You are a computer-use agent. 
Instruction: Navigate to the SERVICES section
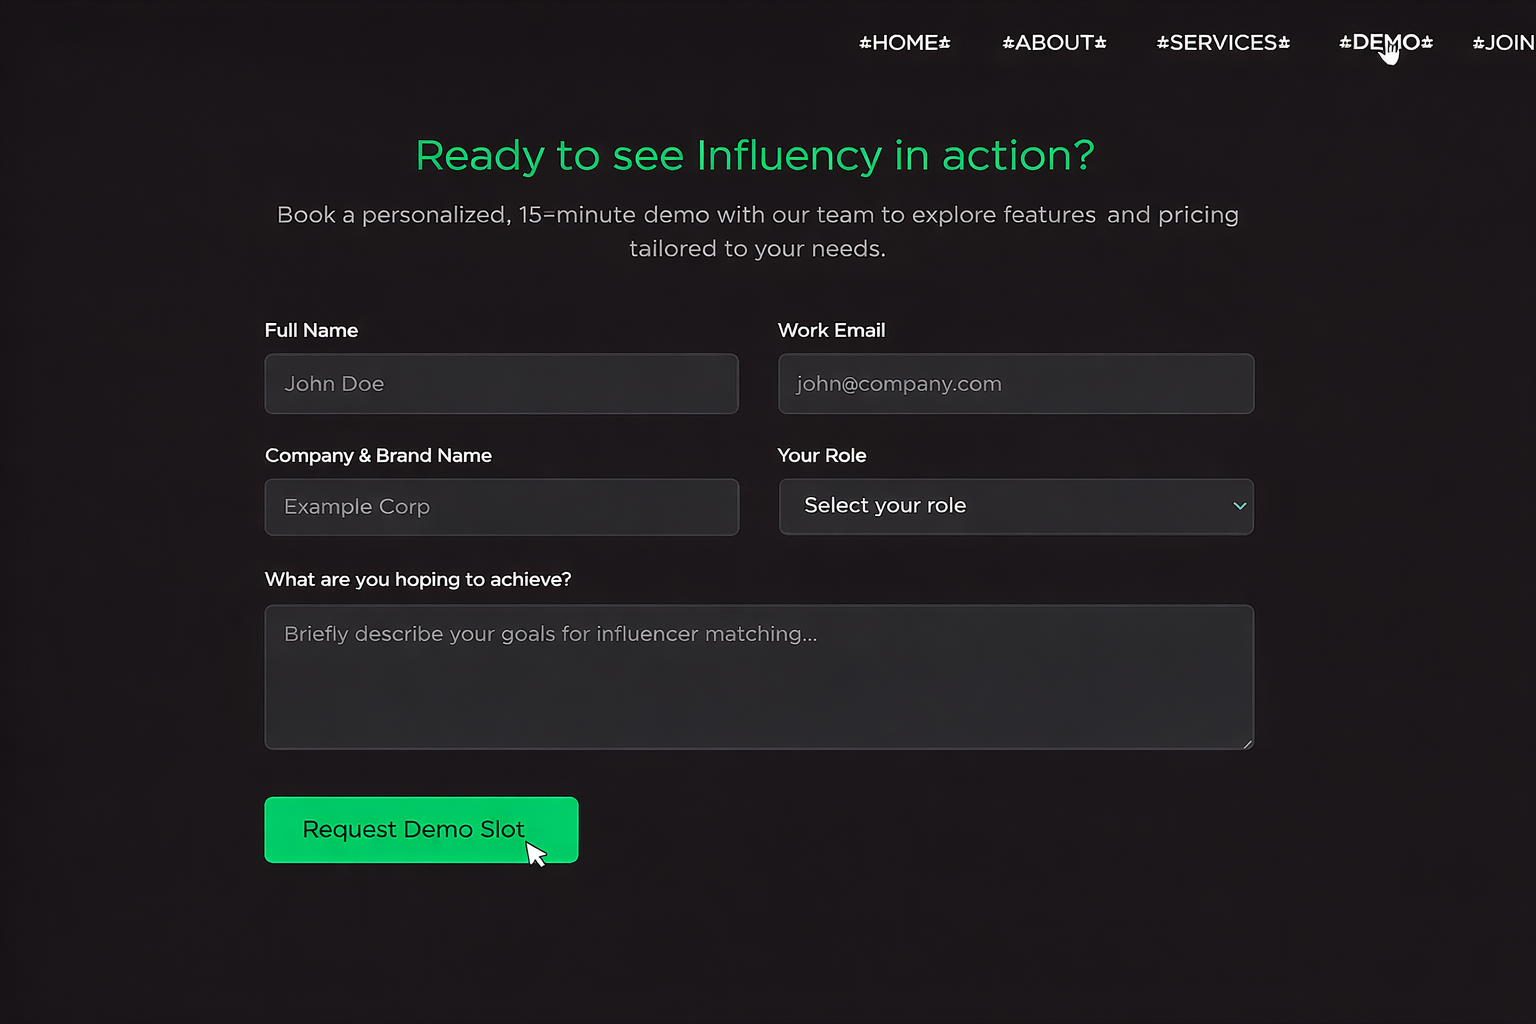(1223, 43)
